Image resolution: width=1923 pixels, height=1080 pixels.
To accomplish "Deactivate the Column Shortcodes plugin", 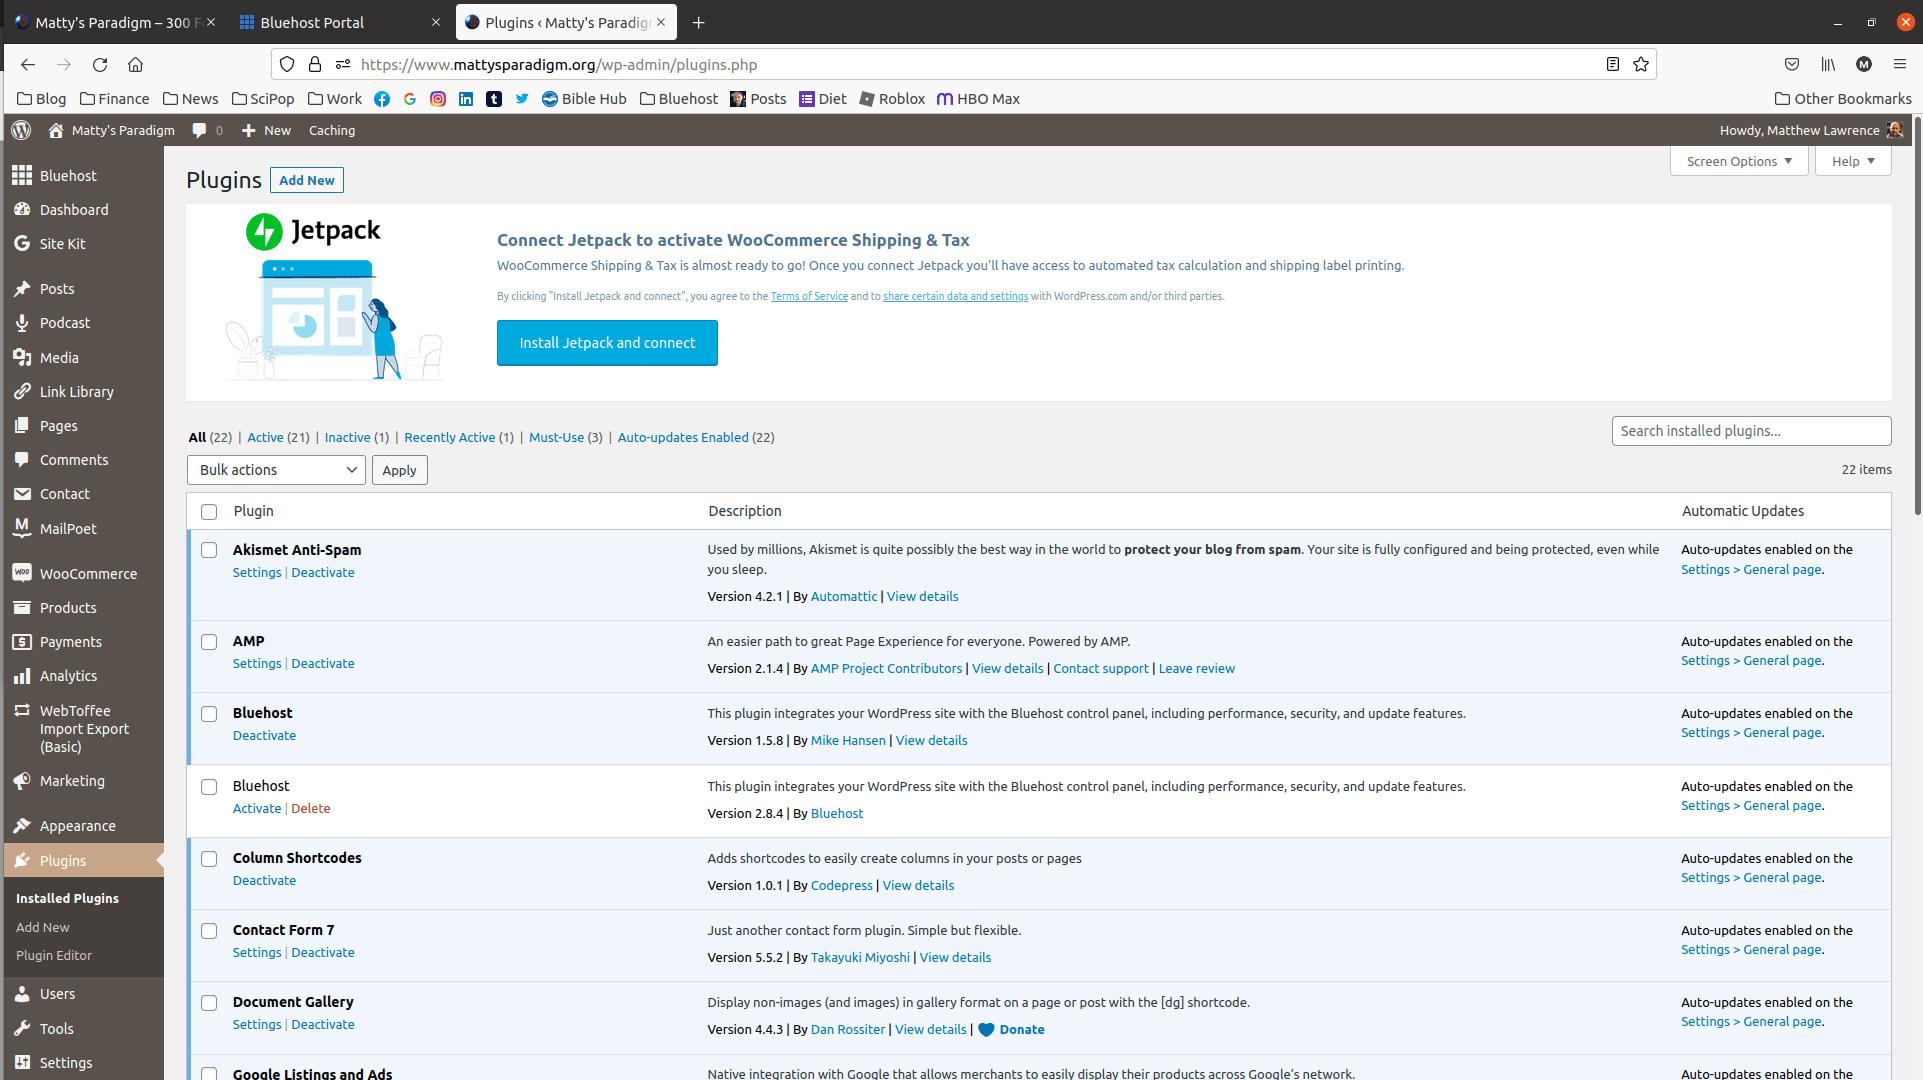I will [x=264, y=880].
